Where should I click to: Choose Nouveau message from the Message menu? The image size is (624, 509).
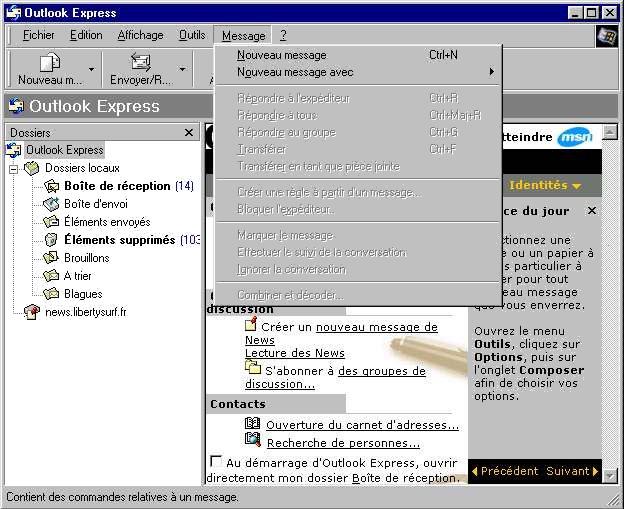[x=358, y=55]
